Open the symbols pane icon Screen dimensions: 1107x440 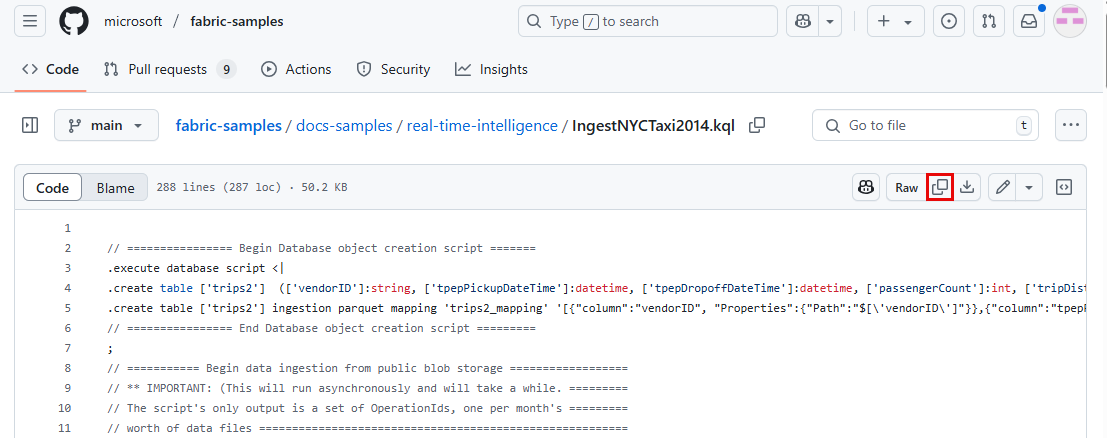click(x=1064, y=187)
